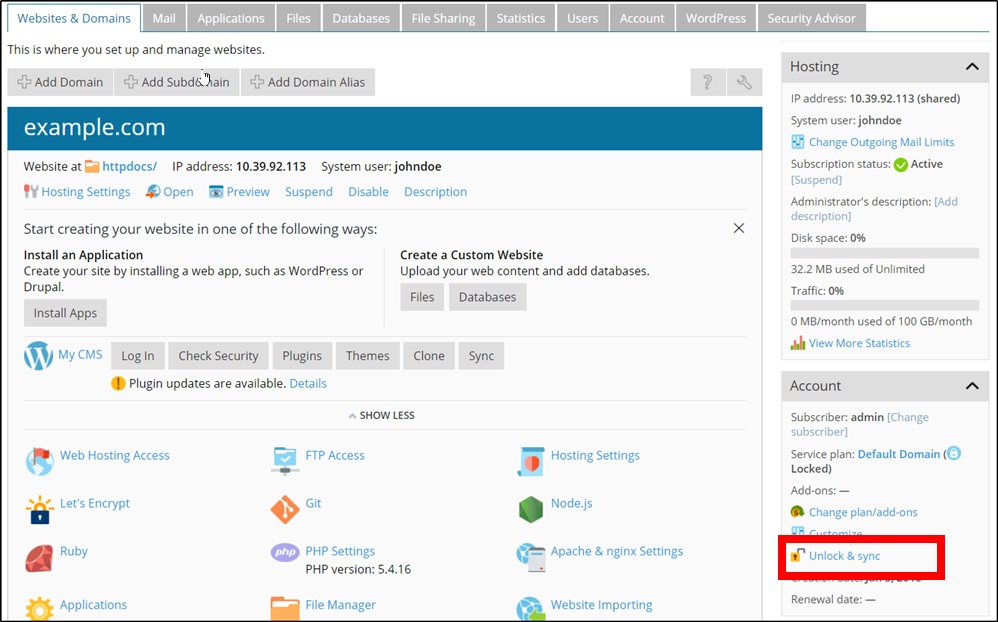
Task: Click the WordPress logo beside My CMS
Action: (x=38, y=356)
